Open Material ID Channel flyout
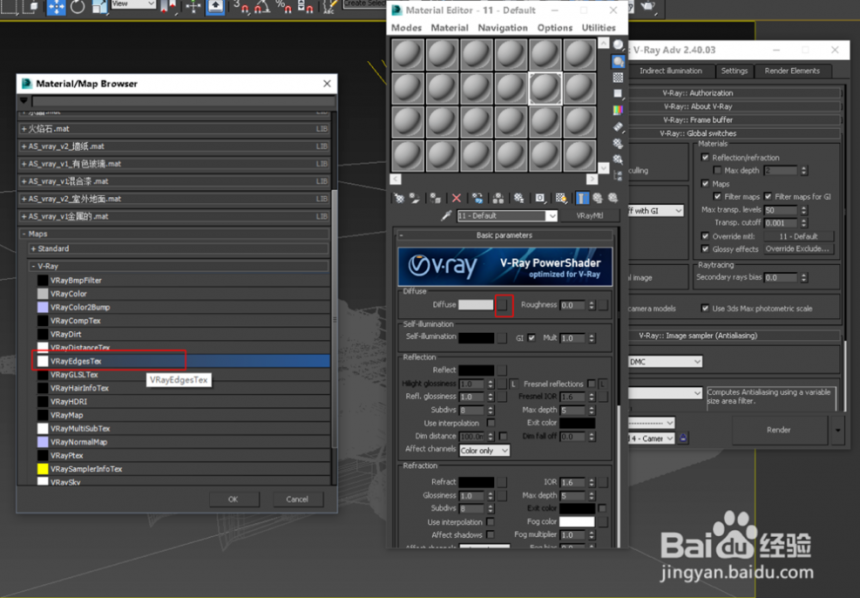The height and width of the screenshot is (598, 860). click(540, 198)
